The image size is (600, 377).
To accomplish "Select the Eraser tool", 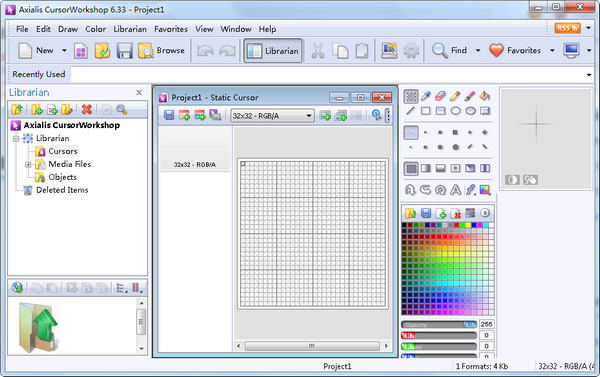I will [x=440, y=96].
